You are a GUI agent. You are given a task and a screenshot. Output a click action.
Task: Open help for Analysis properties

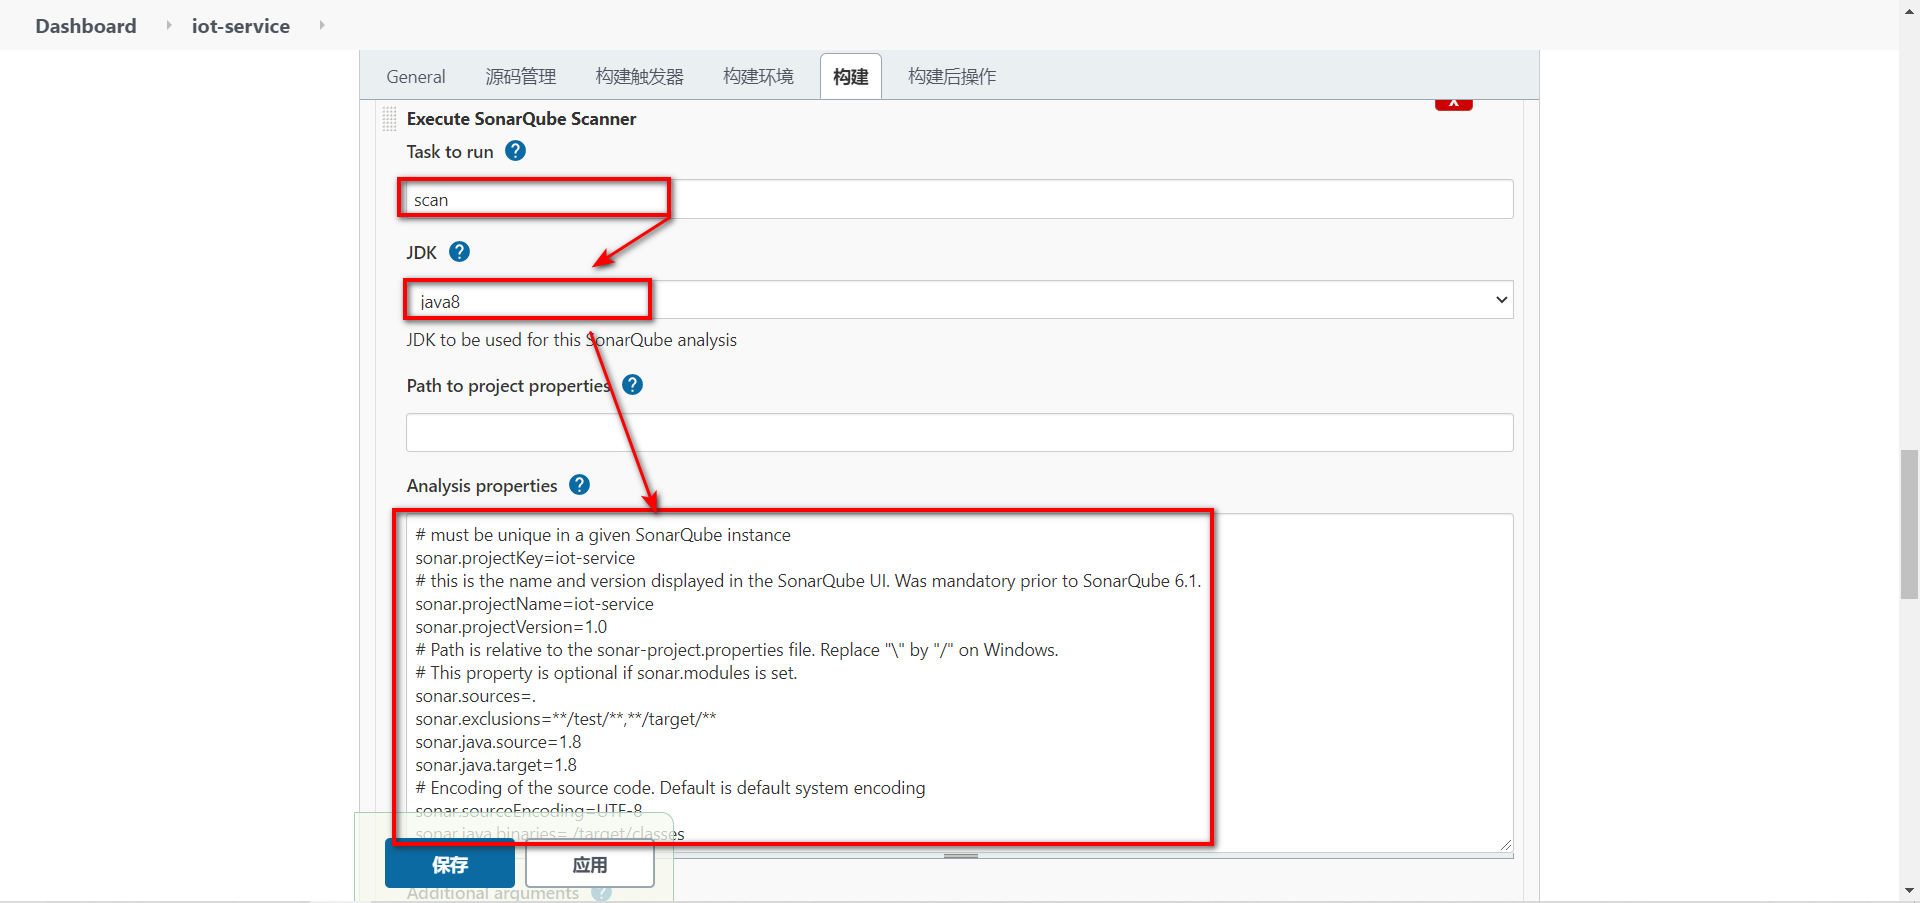coord(579,485)
